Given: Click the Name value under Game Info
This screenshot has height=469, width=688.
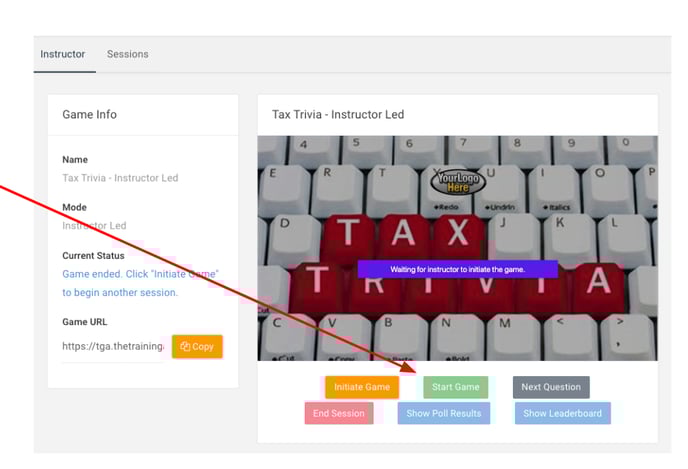Looking at the screenshot, I should point(120,178).
